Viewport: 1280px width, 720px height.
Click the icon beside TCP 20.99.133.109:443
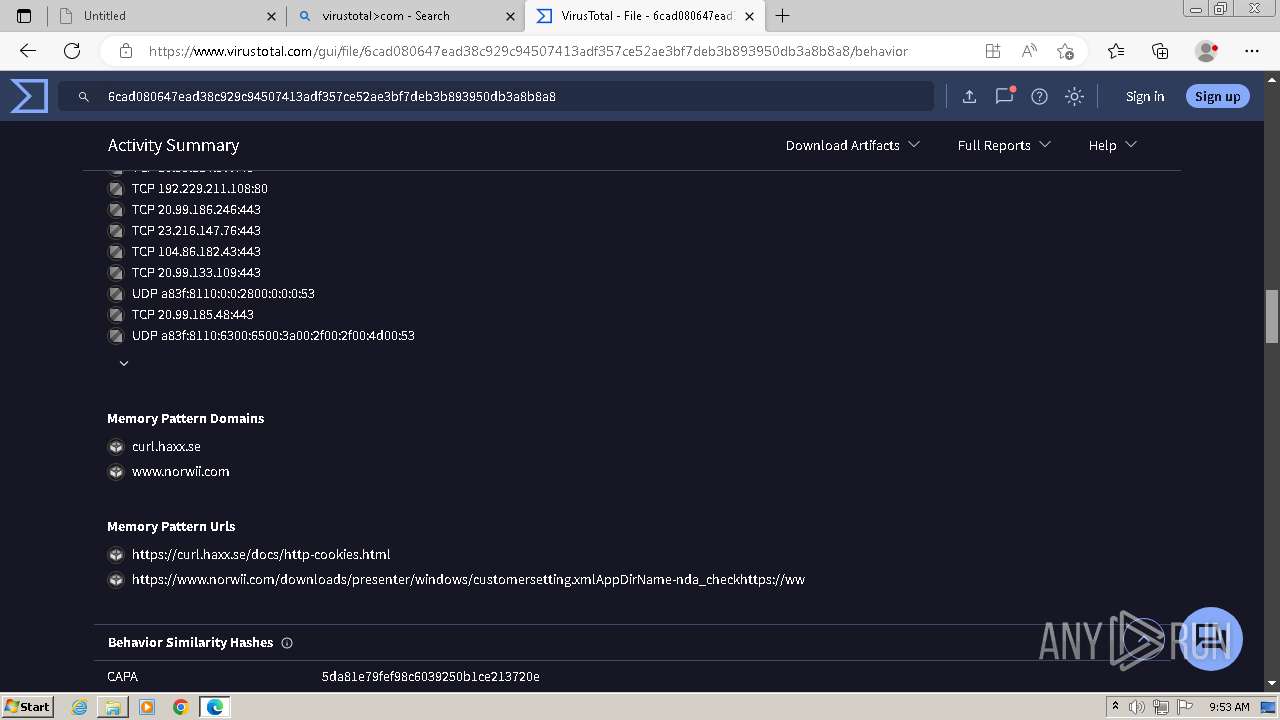point(116,272)
